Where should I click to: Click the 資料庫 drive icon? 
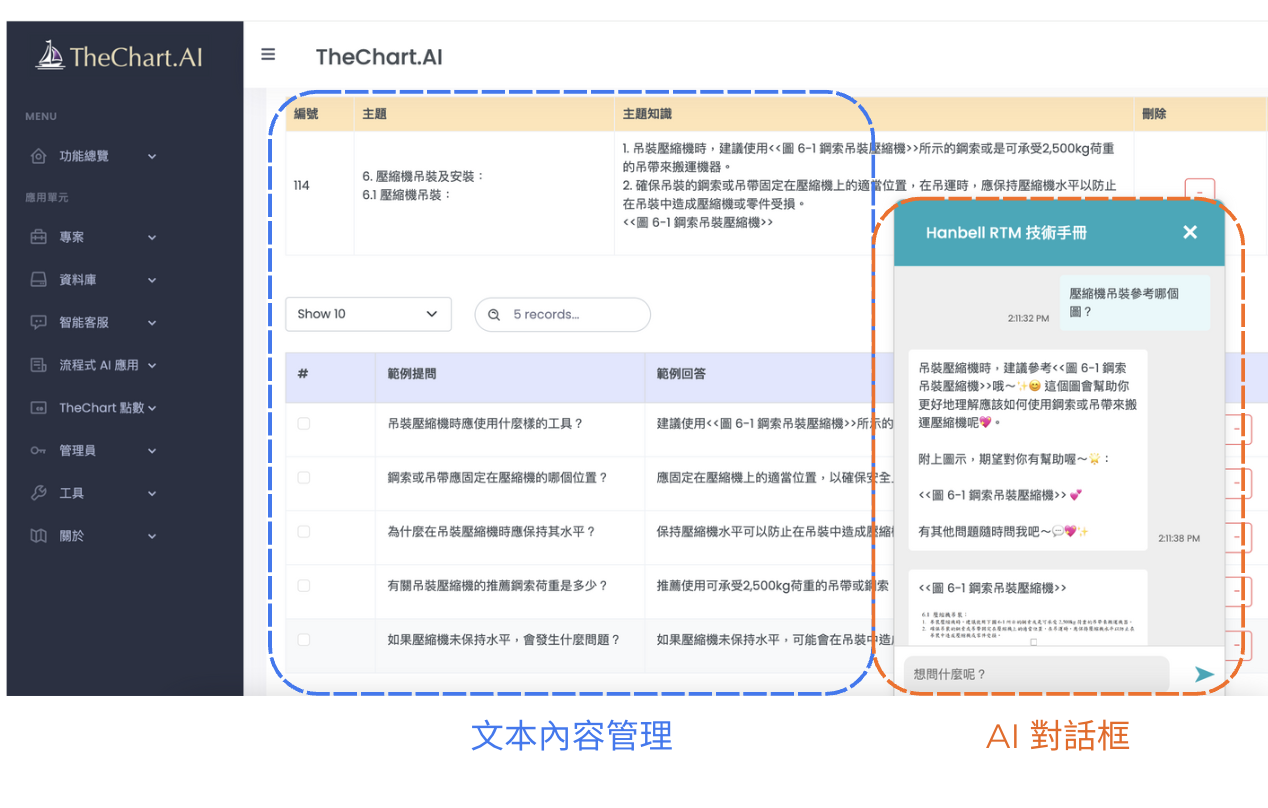(39, 280)
